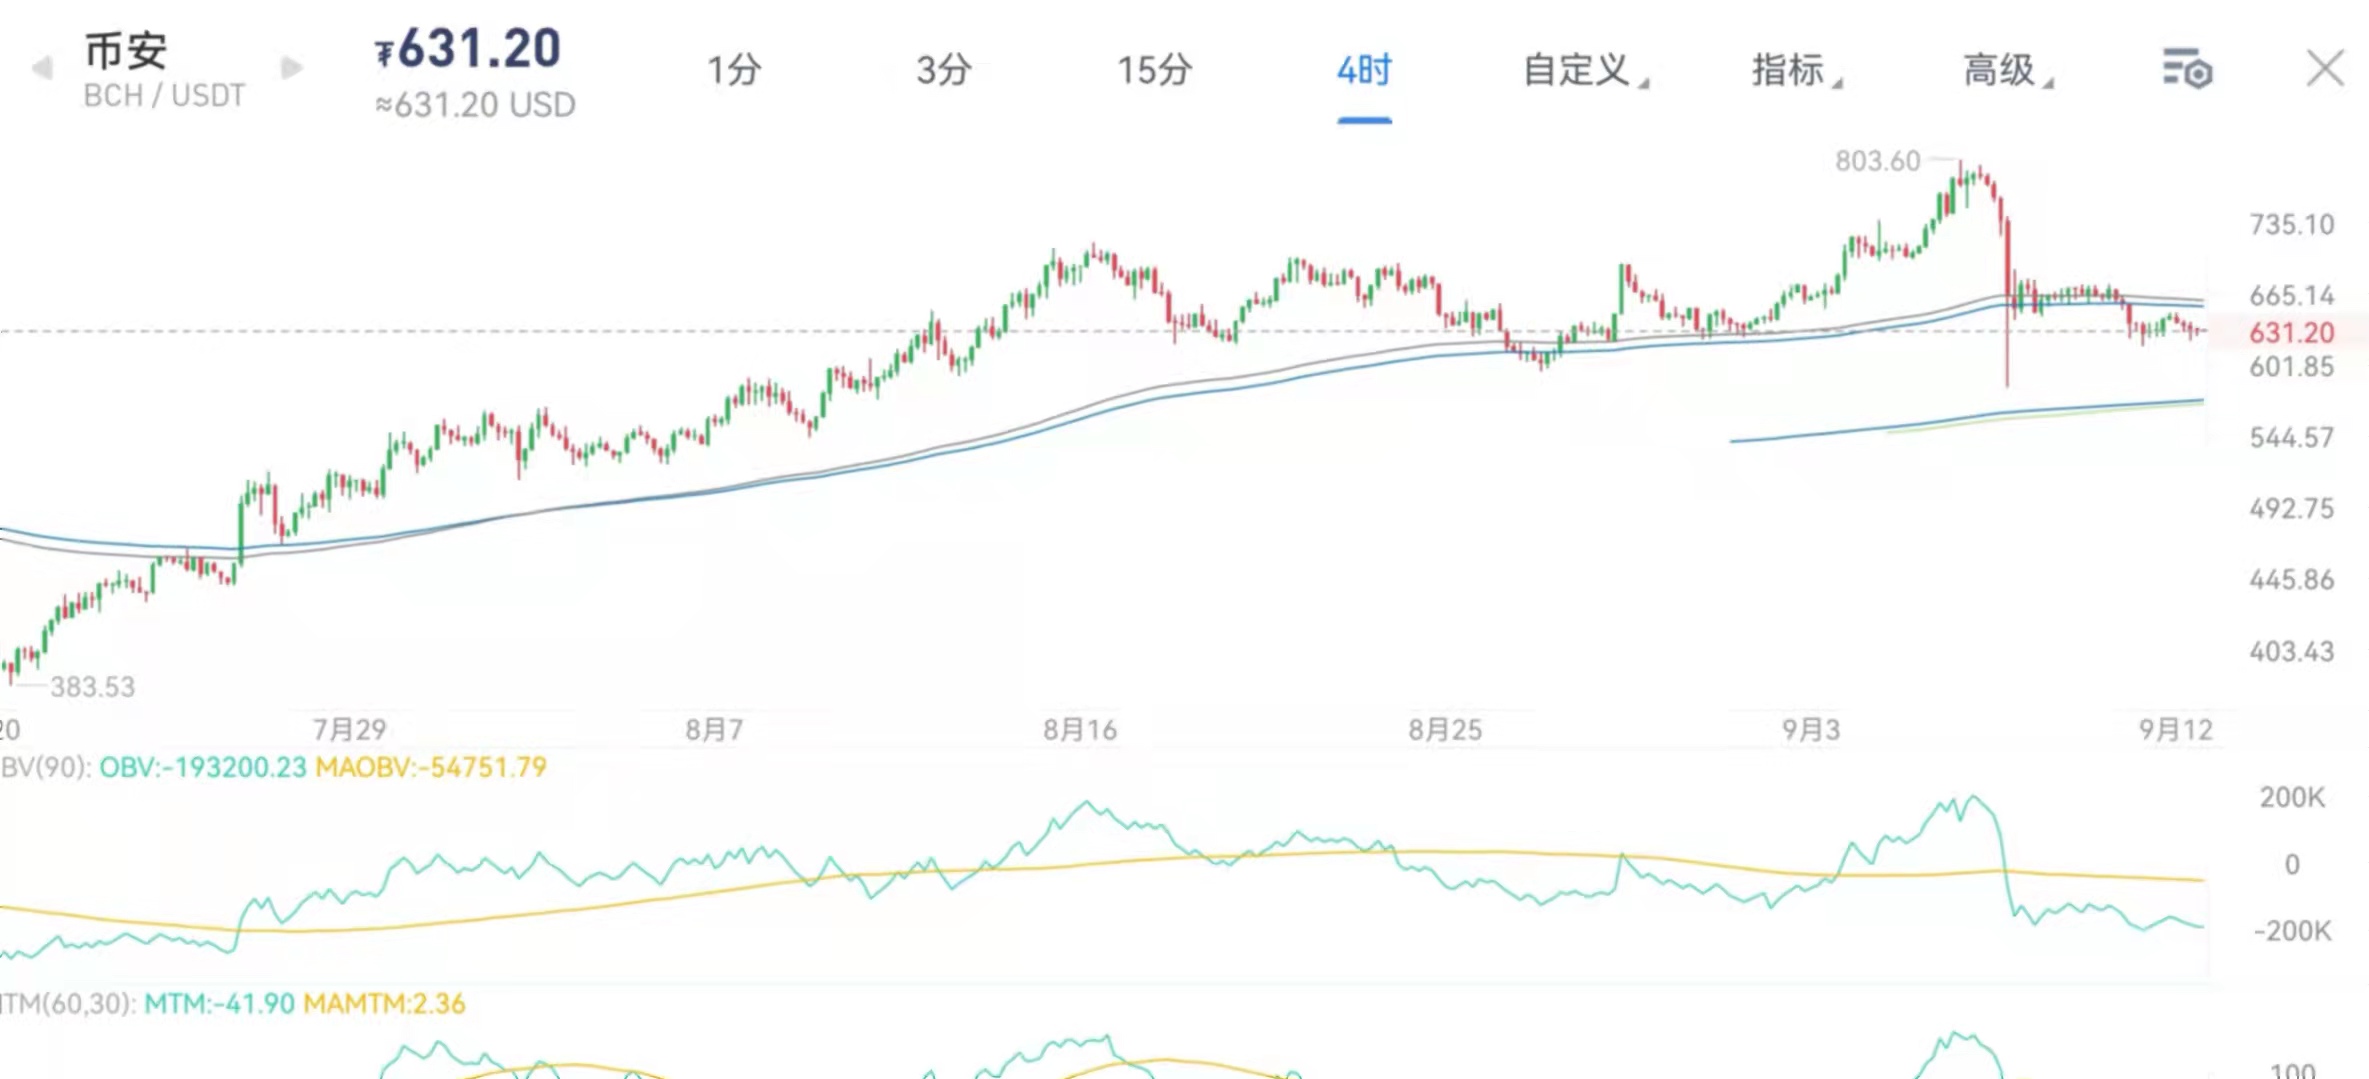
Task: Click the 9月12 date label
Action: click(x=2176, y=730)
